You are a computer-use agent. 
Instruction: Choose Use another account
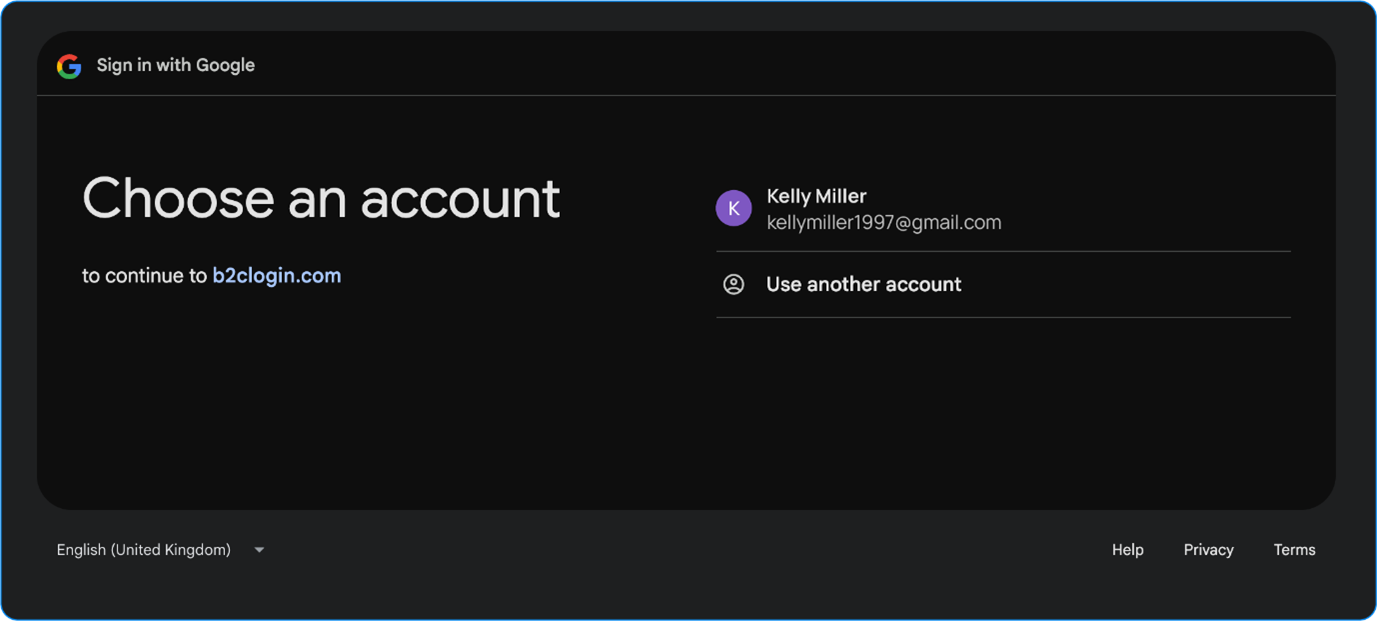click(x=863, y=284)
